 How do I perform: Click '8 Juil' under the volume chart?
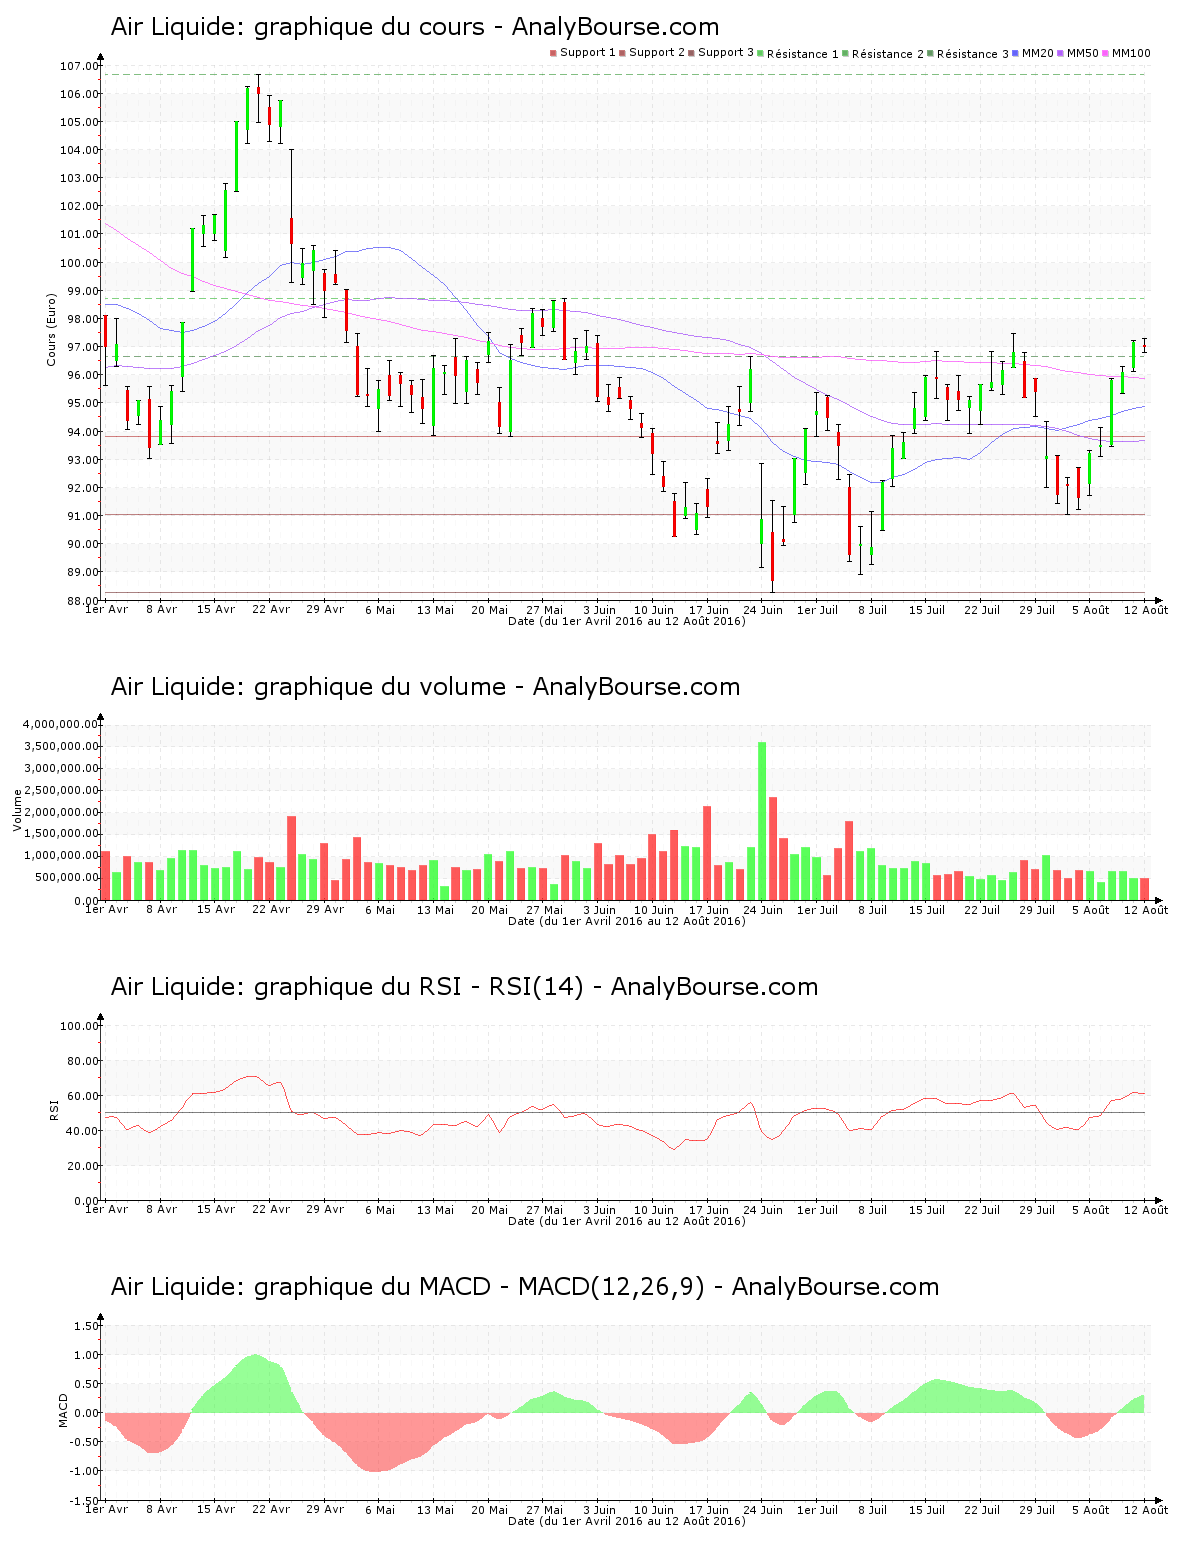pyautogui.click(x=872, y=909)
